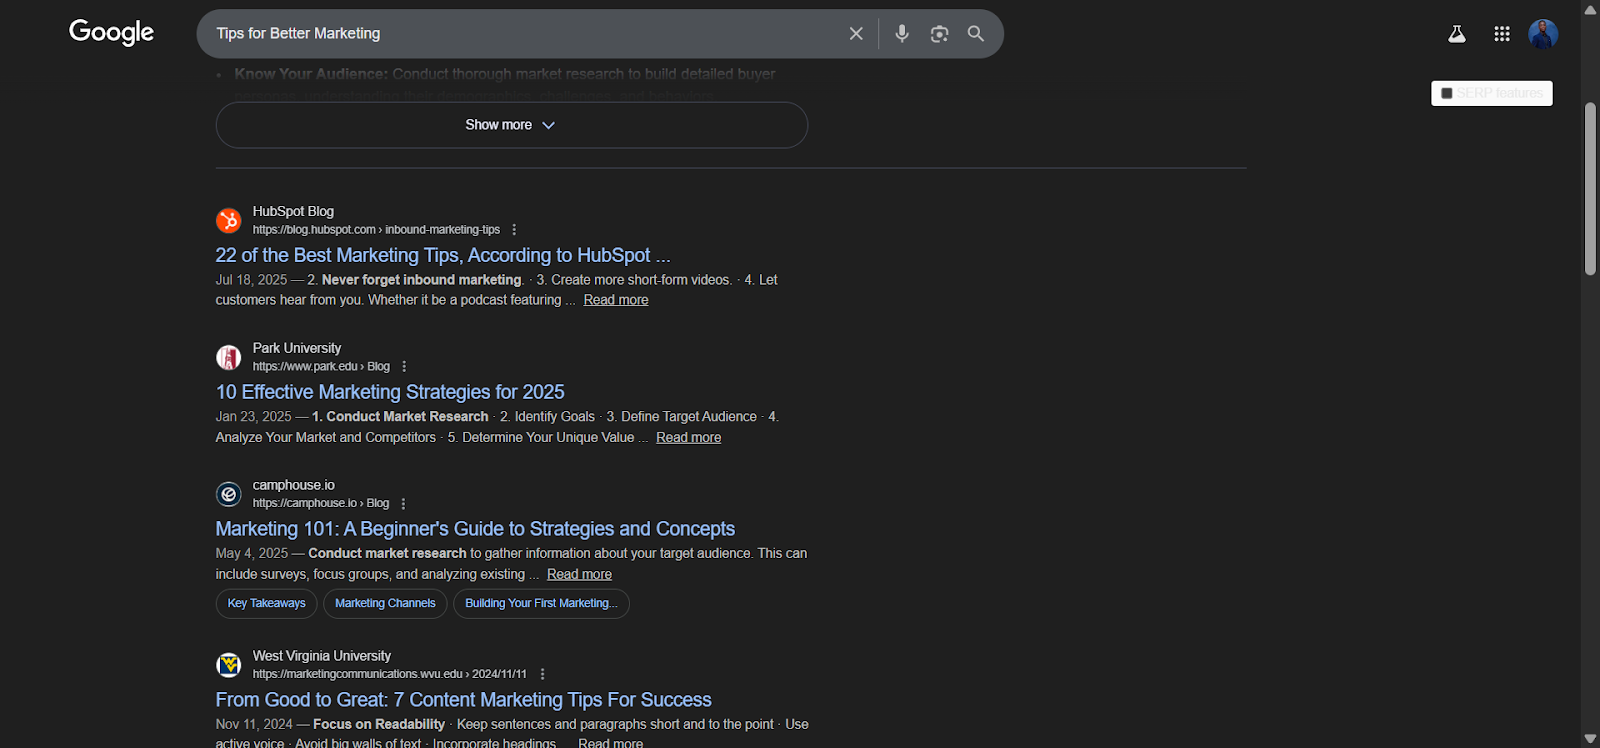Open From Good to Great content marketing link

(463, 700)
